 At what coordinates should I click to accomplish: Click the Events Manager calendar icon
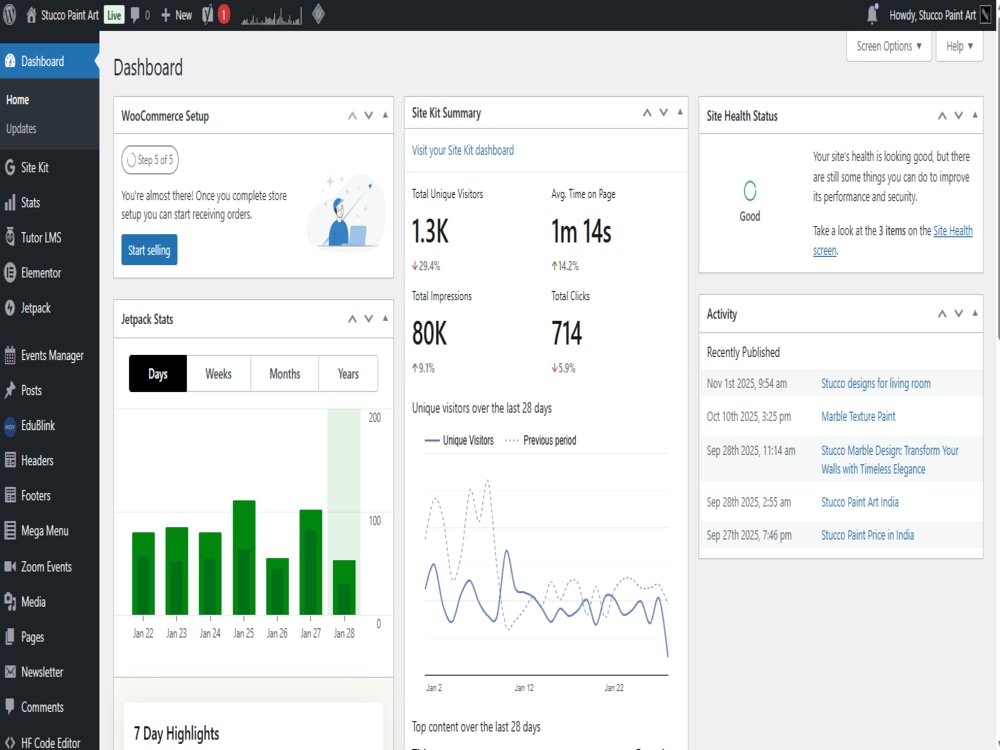click(x=10, y=355)
